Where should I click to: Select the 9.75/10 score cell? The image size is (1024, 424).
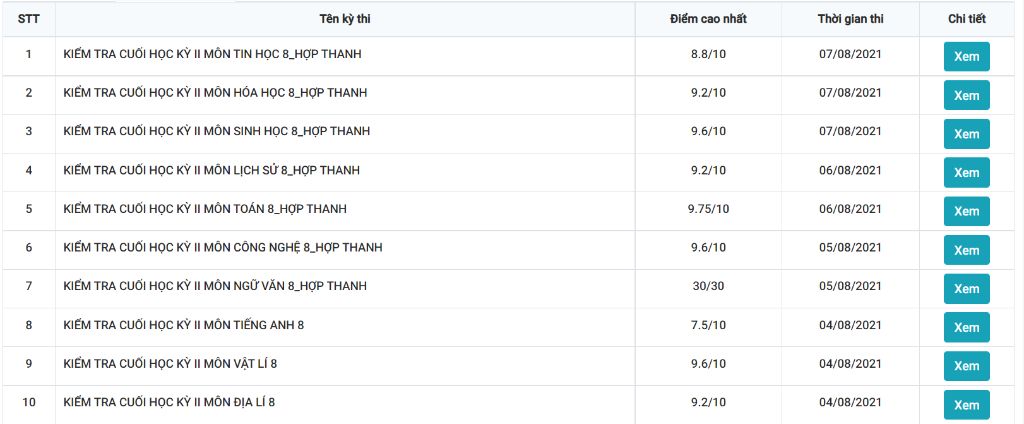pos(708,209)
